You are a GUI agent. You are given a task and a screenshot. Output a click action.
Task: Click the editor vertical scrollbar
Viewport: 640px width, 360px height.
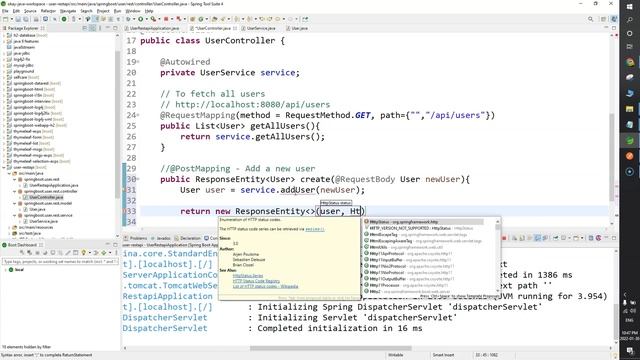pyautogui.click(x=612, y=157)
